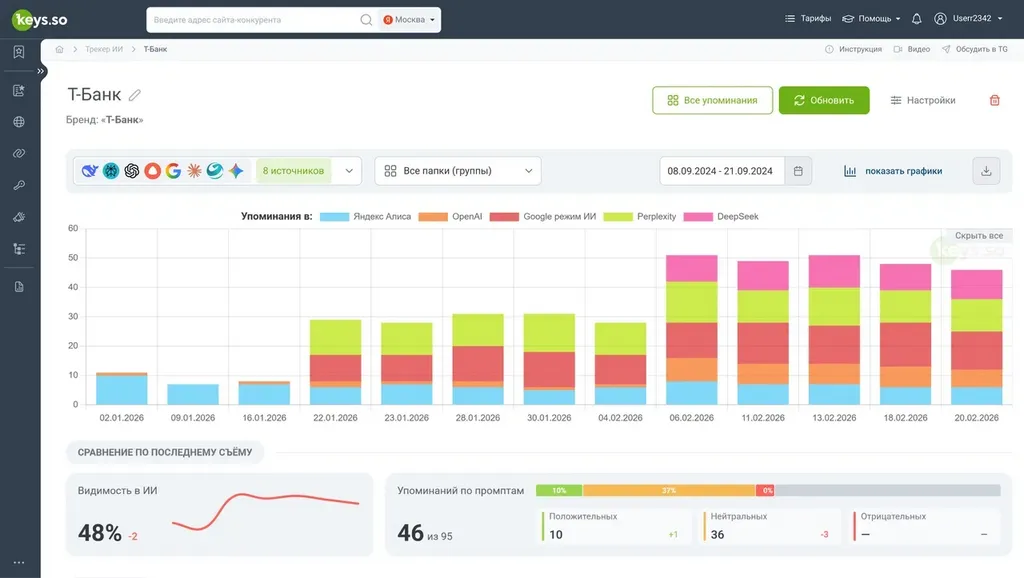
Task: Click the Отрицательных card
Action: coord(924,526)
